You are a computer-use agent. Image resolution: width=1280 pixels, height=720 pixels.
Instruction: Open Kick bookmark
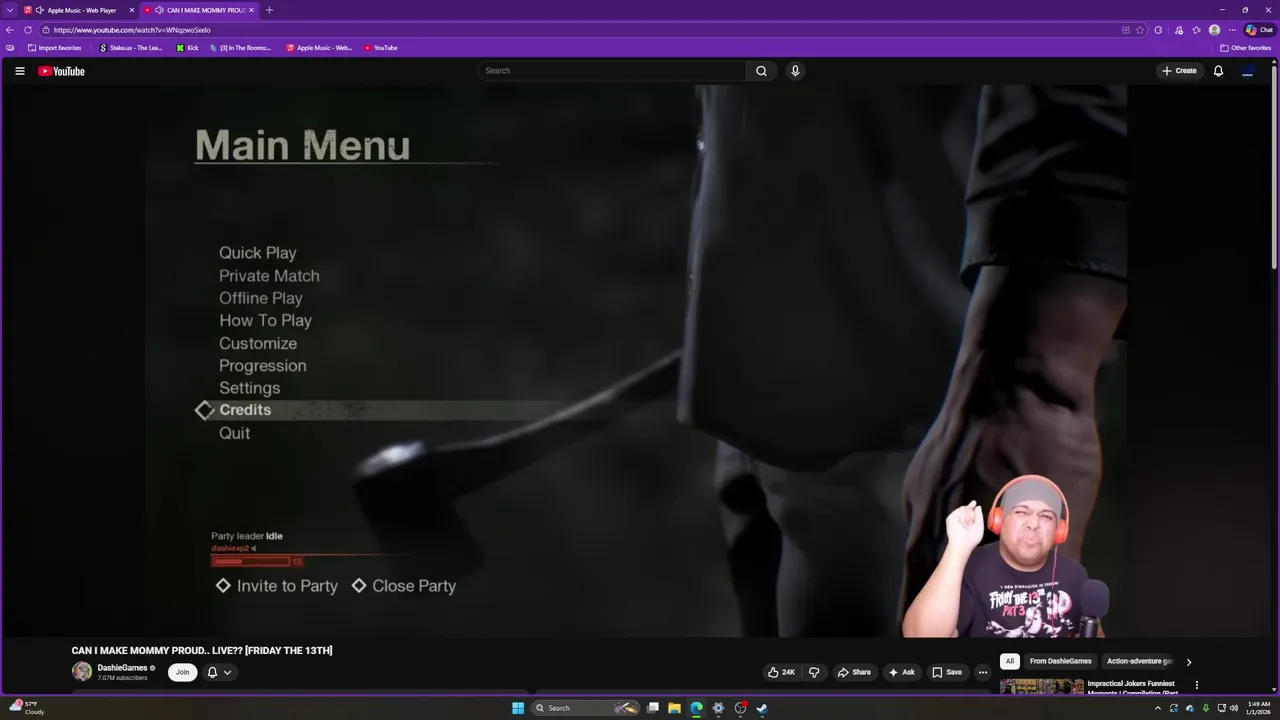[x=187, y=48]
